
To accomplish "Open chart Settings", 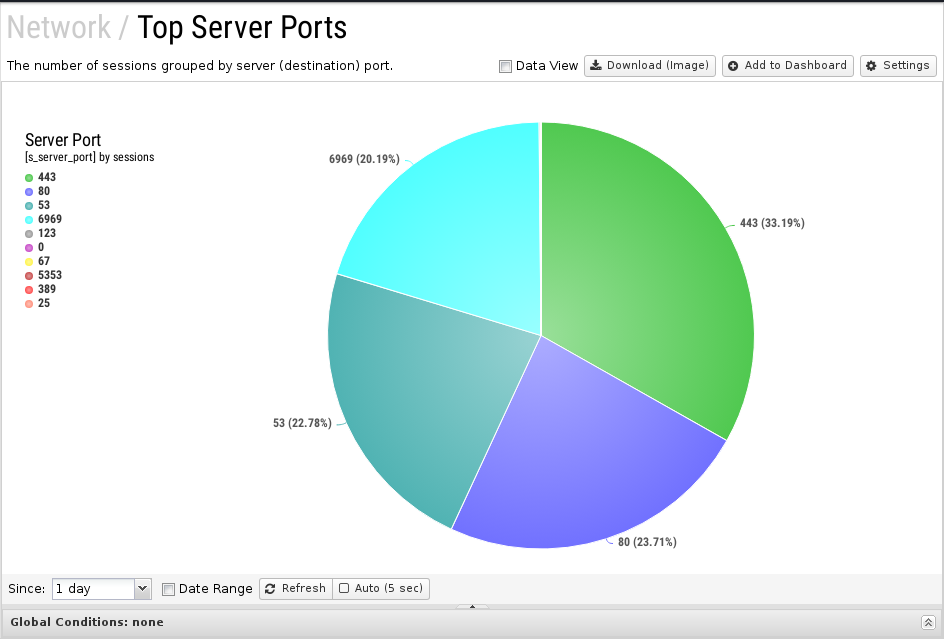I will click(898, 66).
